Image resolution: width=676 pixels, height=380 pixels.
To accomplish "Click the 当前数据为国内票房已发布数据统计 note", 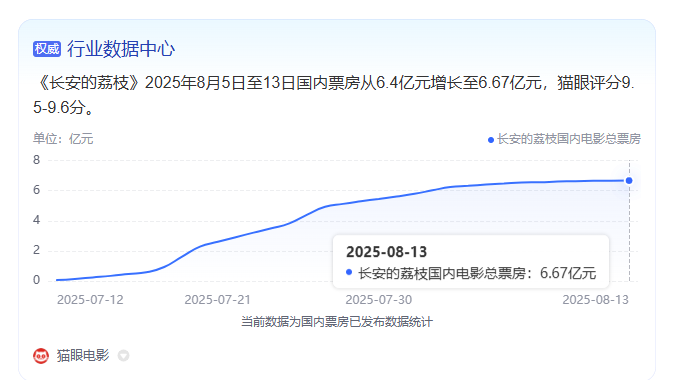I will point(337,322).
